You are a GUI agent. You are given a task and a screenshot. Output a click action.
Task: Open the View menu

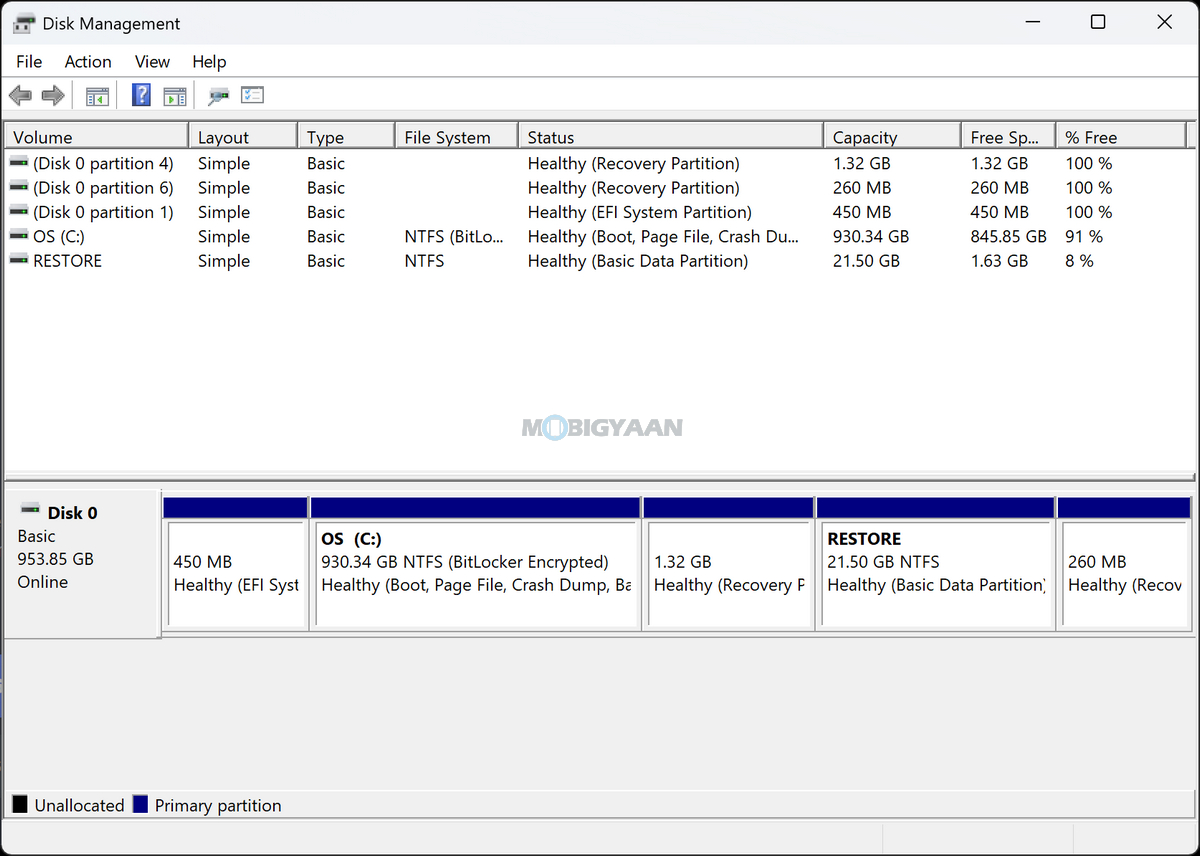(152, 62)
